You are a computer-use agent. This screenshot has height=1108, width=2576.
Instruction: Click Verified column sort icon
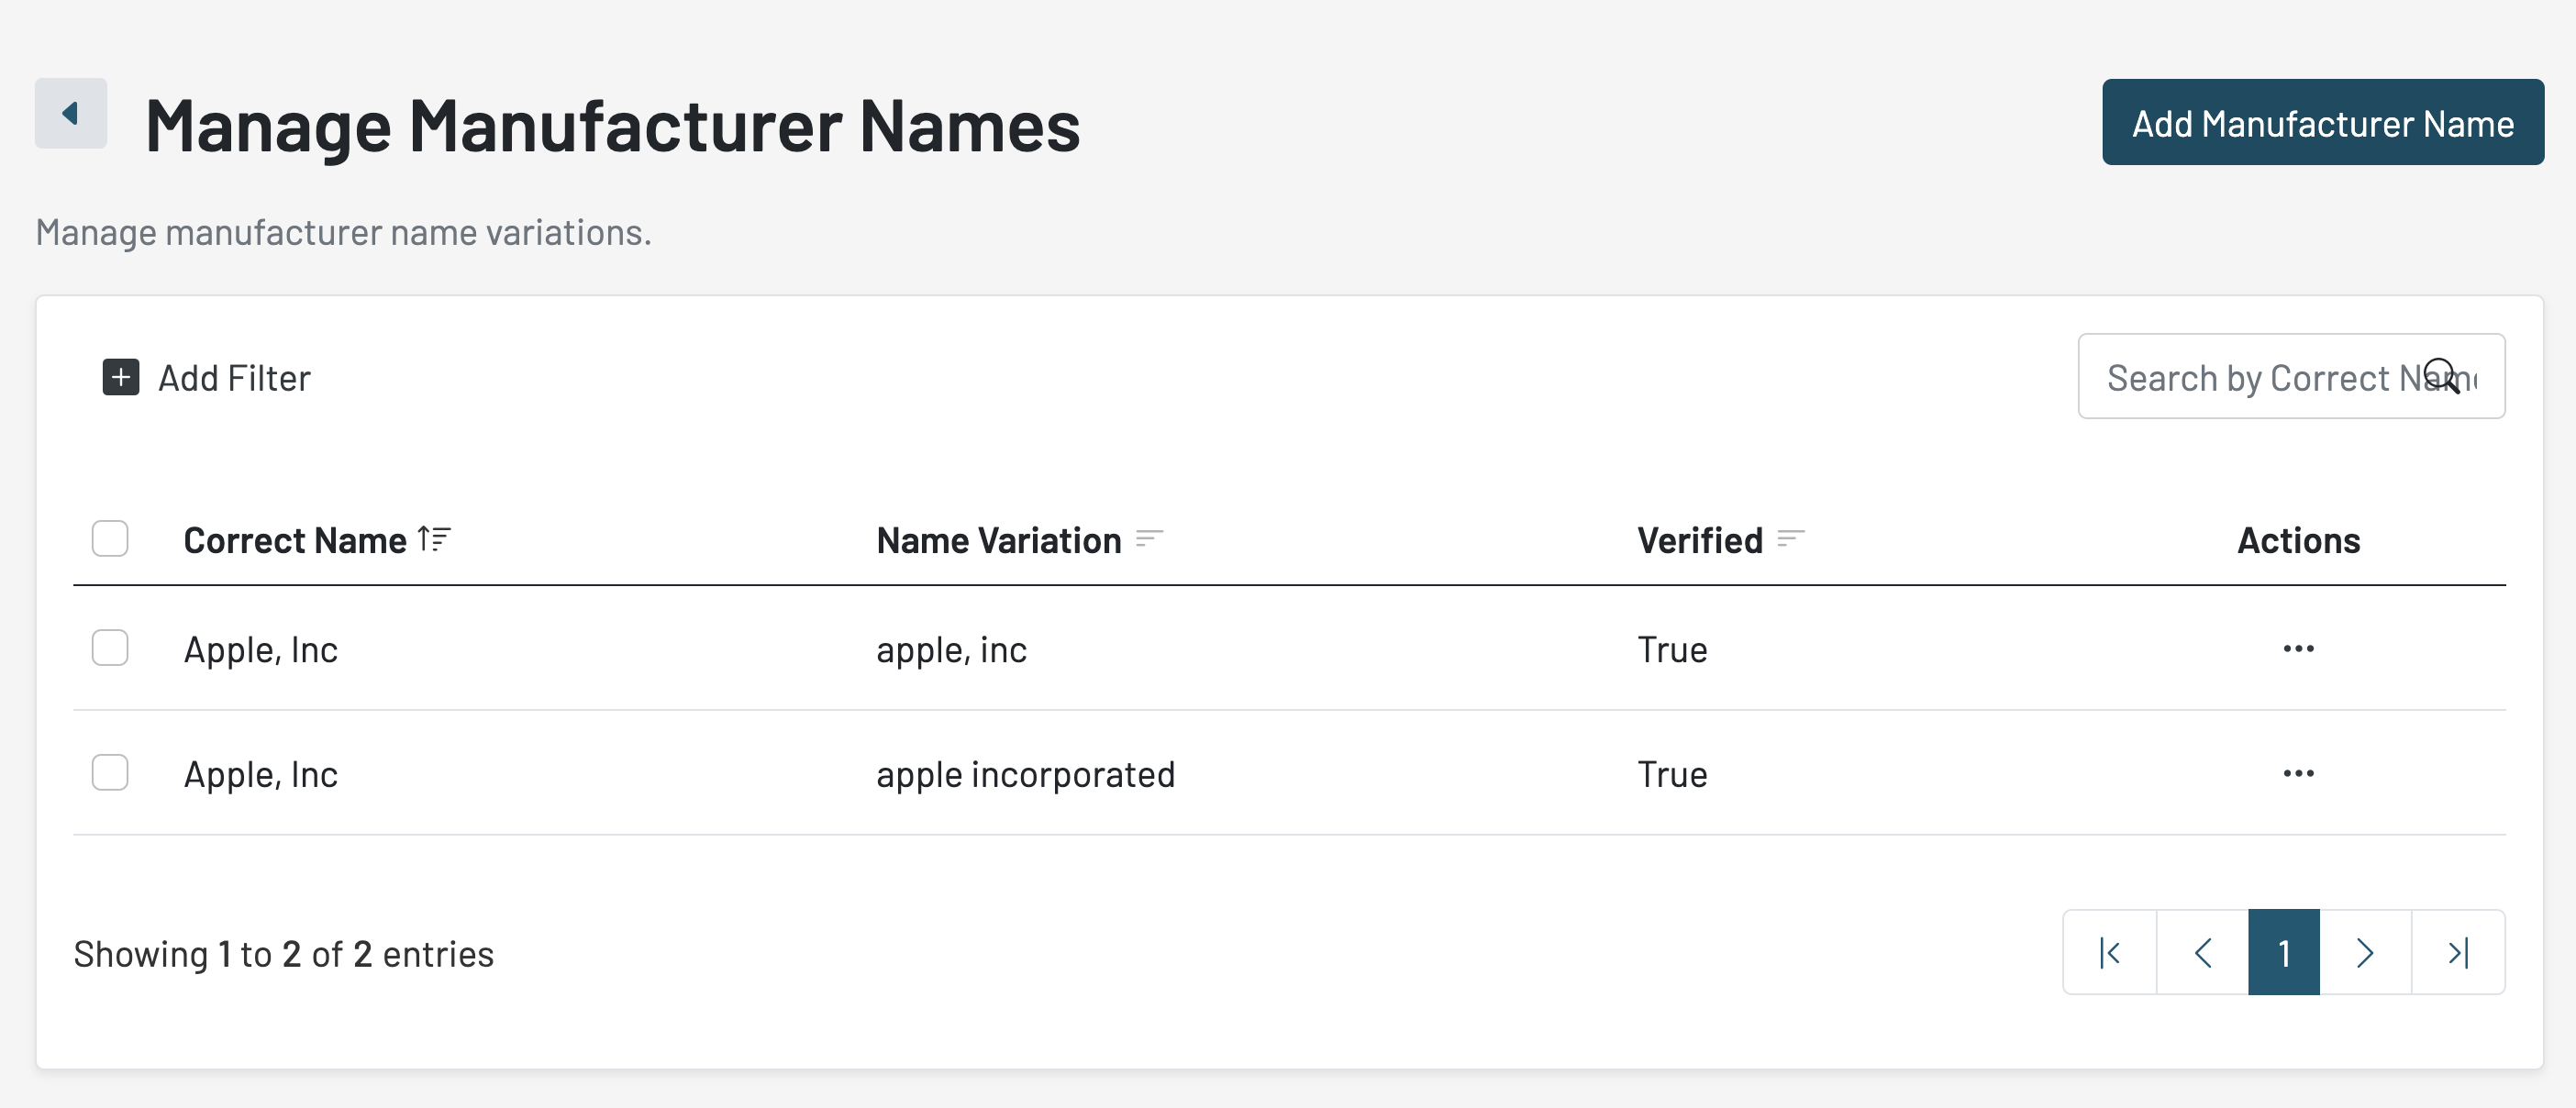point(1790,539)
